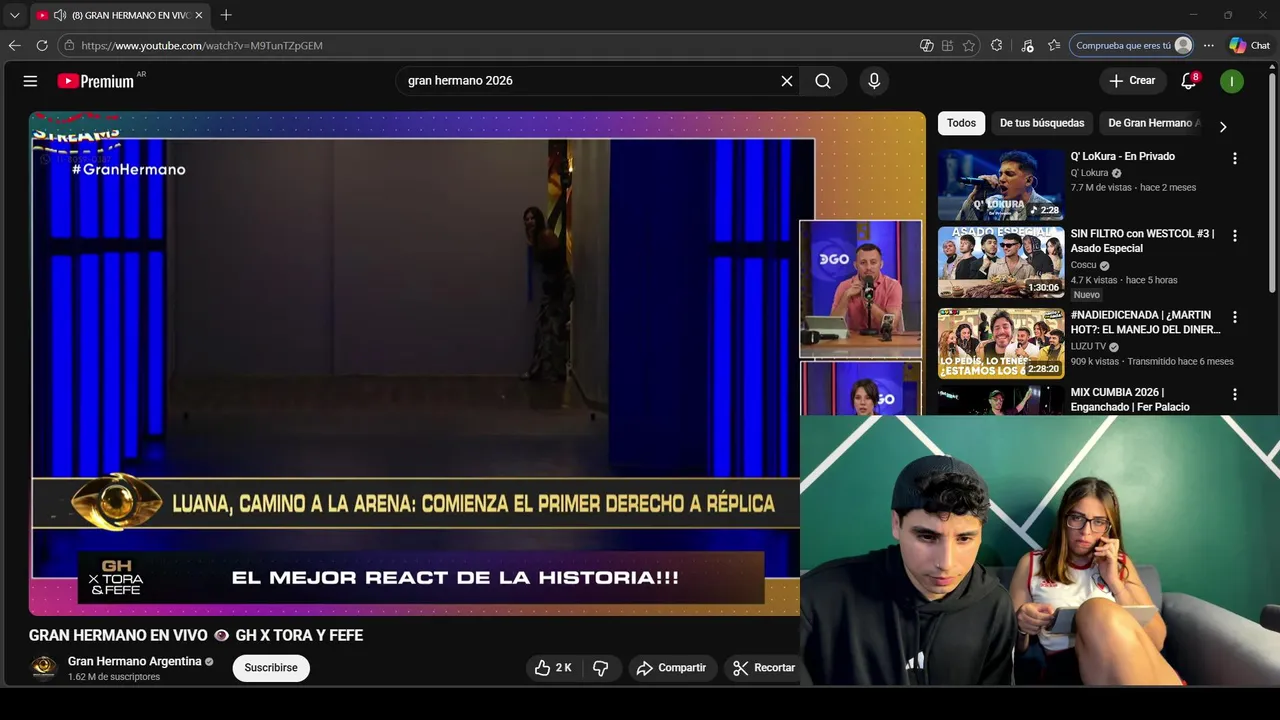
Task: Click the Copilot page icon in address bar
Action: (926, 45)
